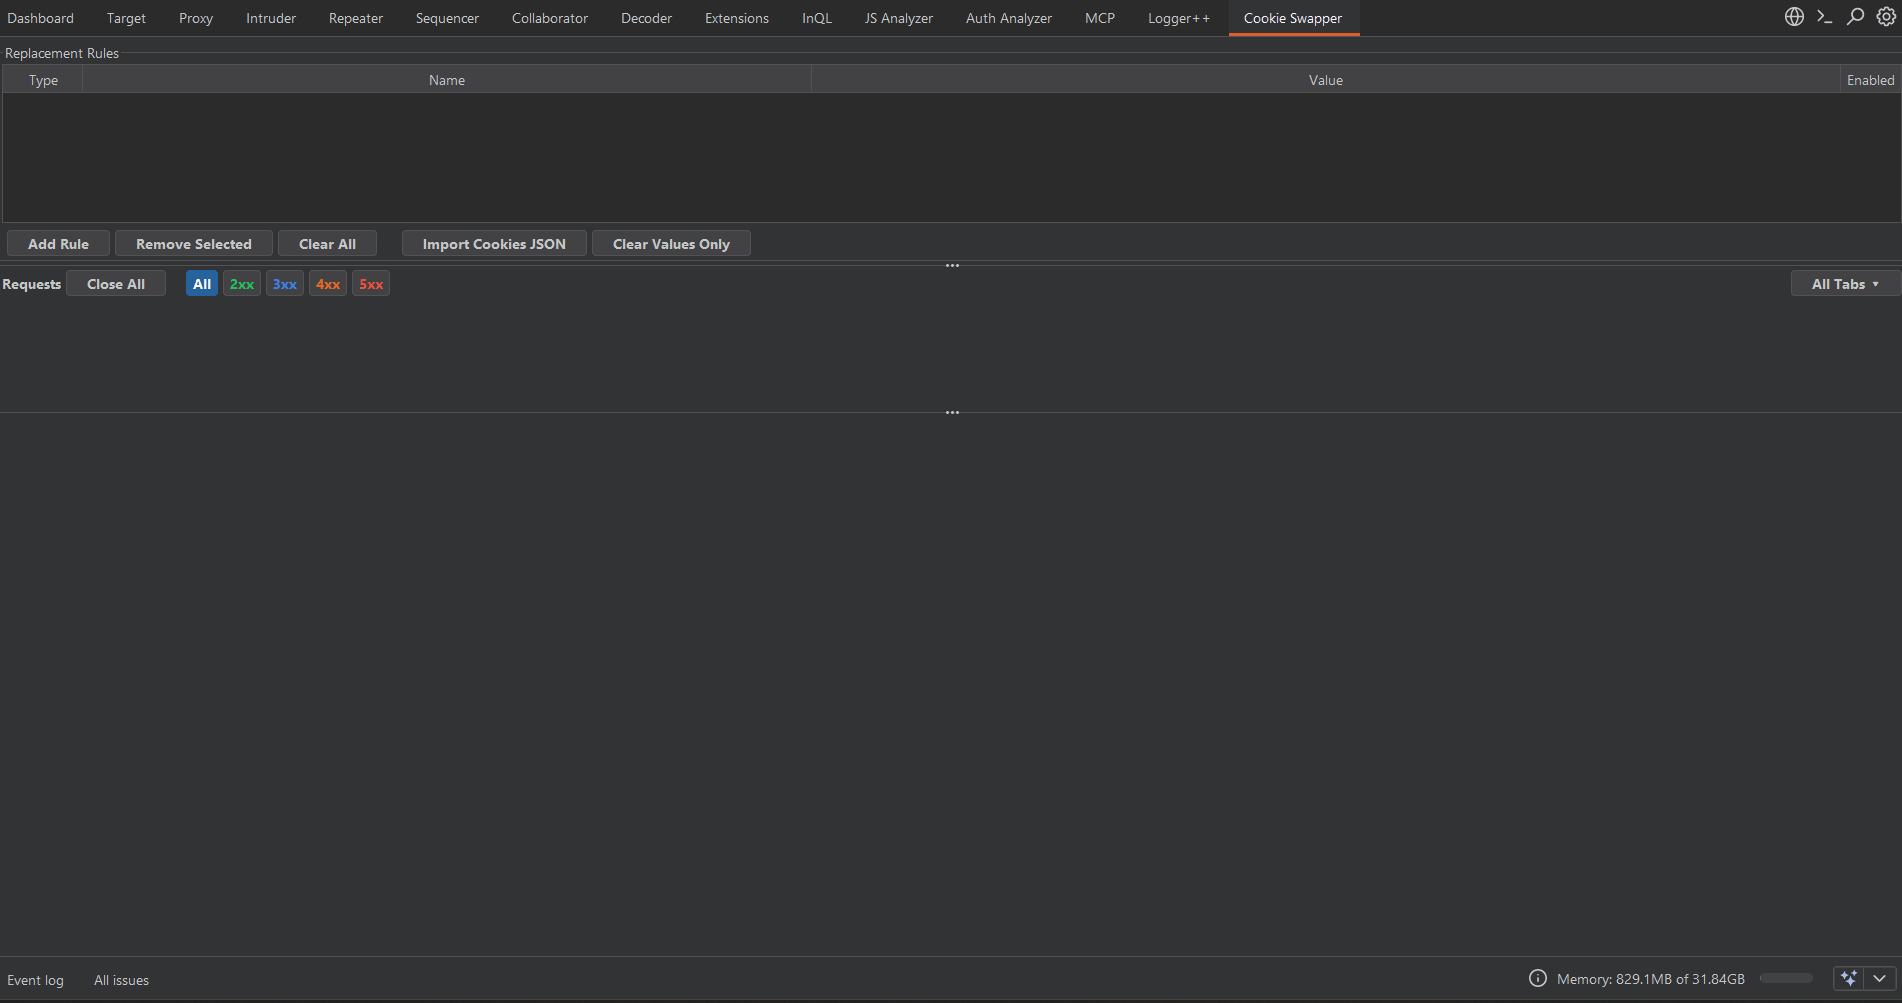Switch to the JS Analyzer tab
This screenshot has width=1902, height=1003.
pos(899,18)
